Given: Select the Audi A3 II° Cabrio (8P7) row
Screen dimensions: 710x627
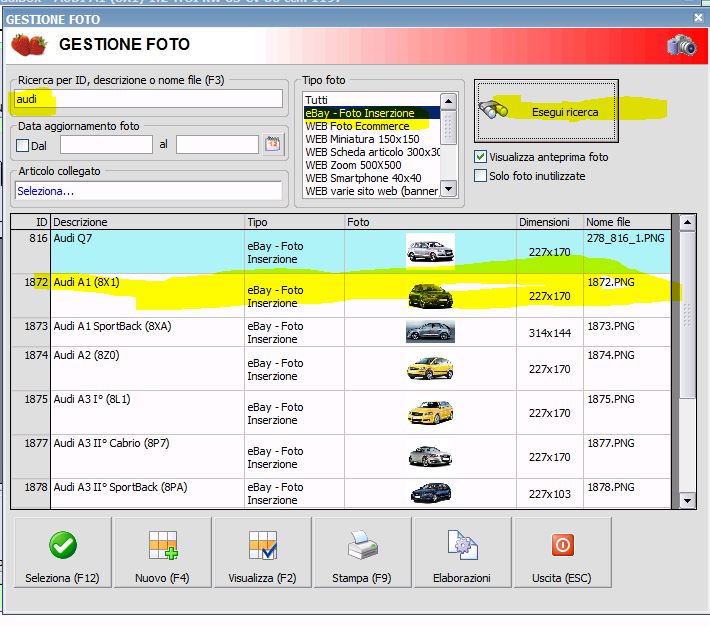Looking at the screenshot, I should [x=341, y=456].
